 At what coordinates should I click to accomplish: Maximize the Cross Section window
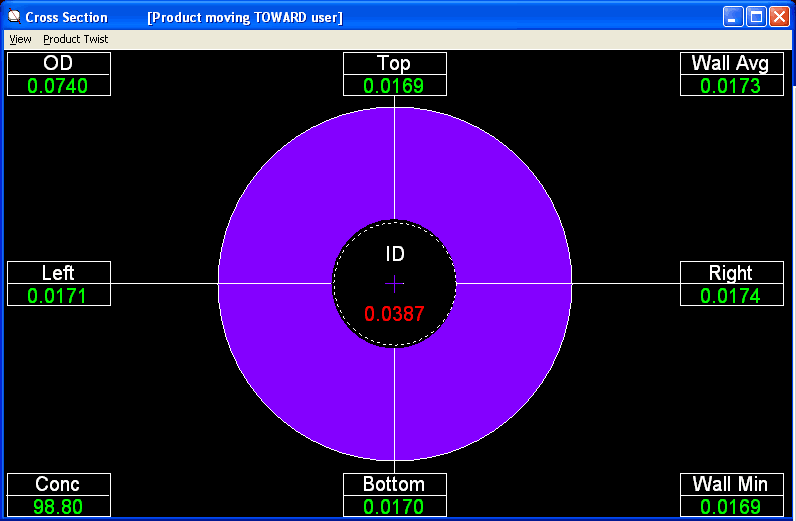pos(756,17)
